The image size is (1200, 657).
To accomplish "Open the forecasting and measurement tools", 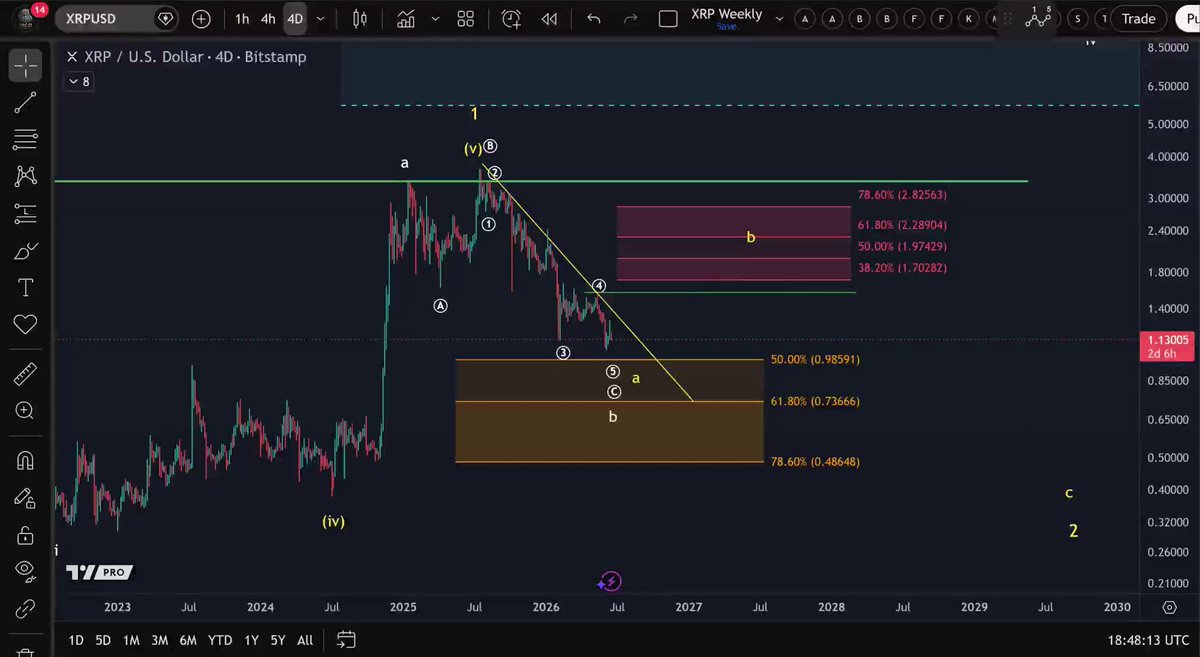I will pyautogui.click(x=25, y=213).
